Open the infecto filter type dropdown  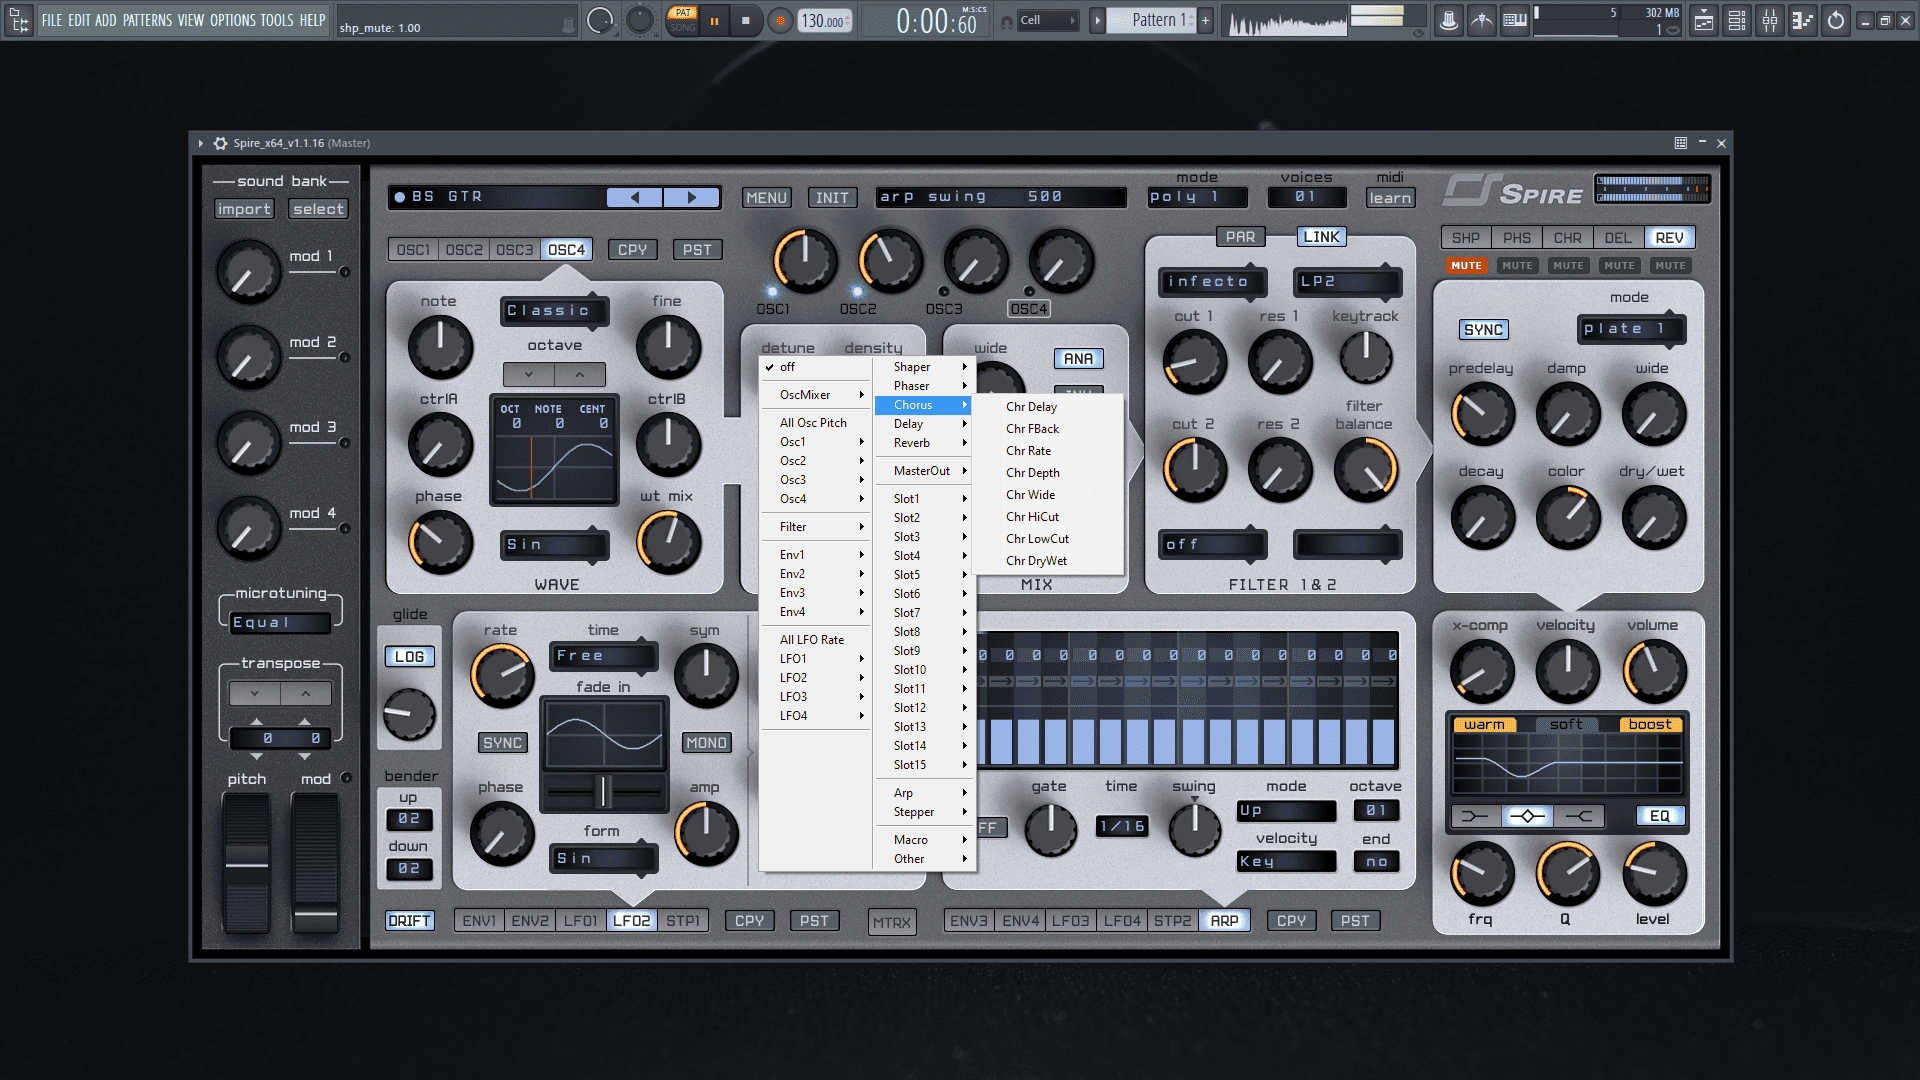click(x=1212, y=282)
